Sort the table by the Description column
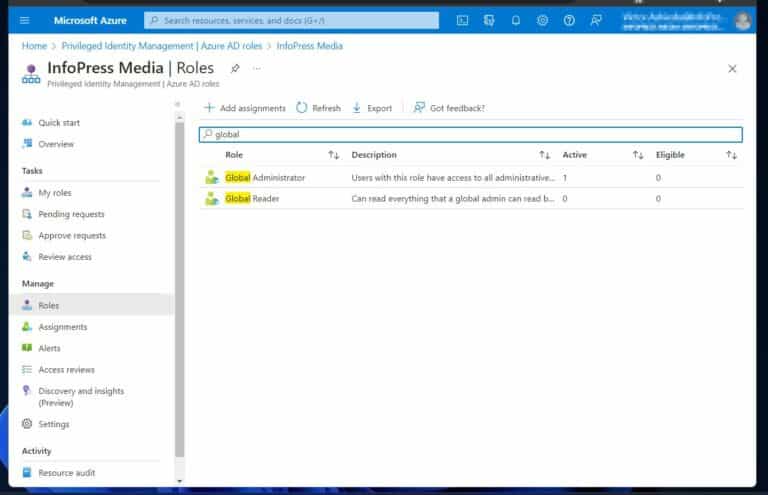 (x=545, y=155)
